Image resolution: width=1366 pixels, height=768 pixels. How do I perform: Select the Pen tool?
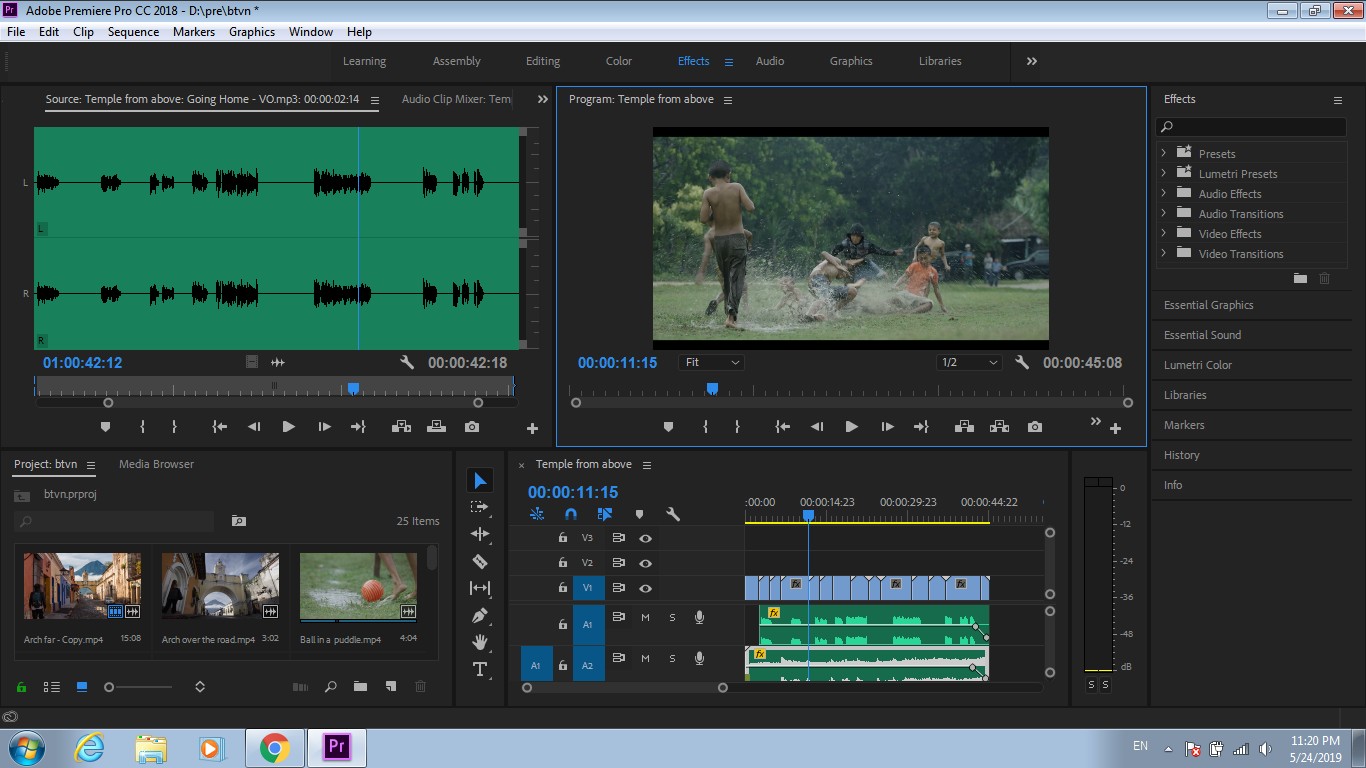pos(480,615)
